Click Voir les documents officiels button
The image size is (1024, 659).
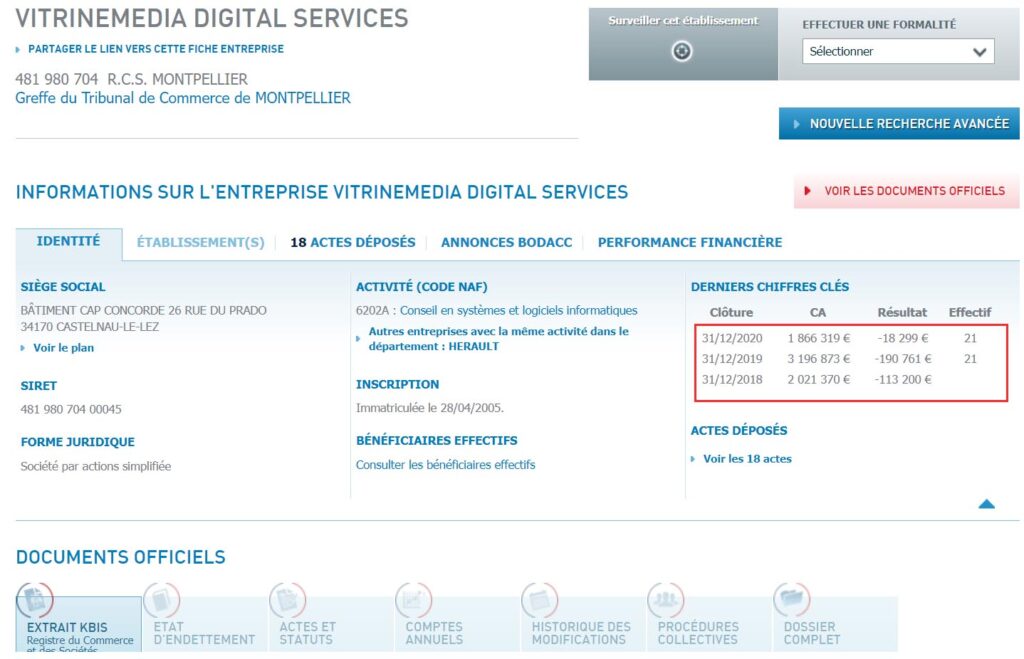pyautogui.click(x=906, y=191)
